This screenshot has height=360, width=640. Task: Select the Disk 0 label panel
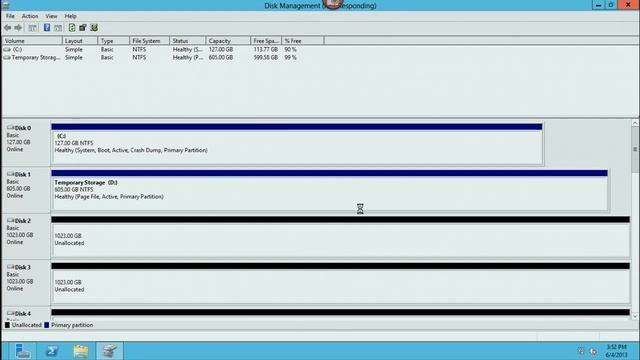pyautogui.click(x=26, y=143)
